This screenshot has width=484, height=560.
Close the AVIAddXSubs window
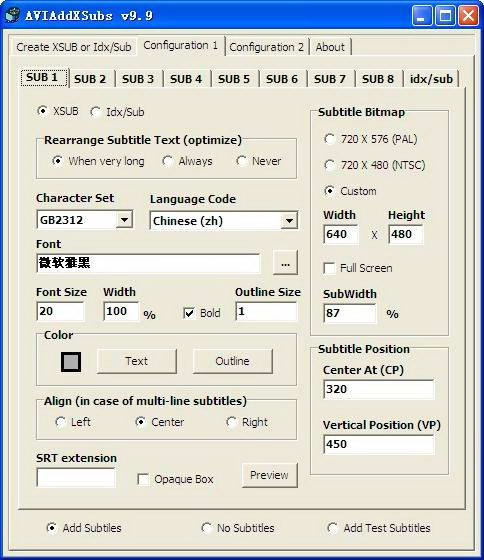[468, 15]
